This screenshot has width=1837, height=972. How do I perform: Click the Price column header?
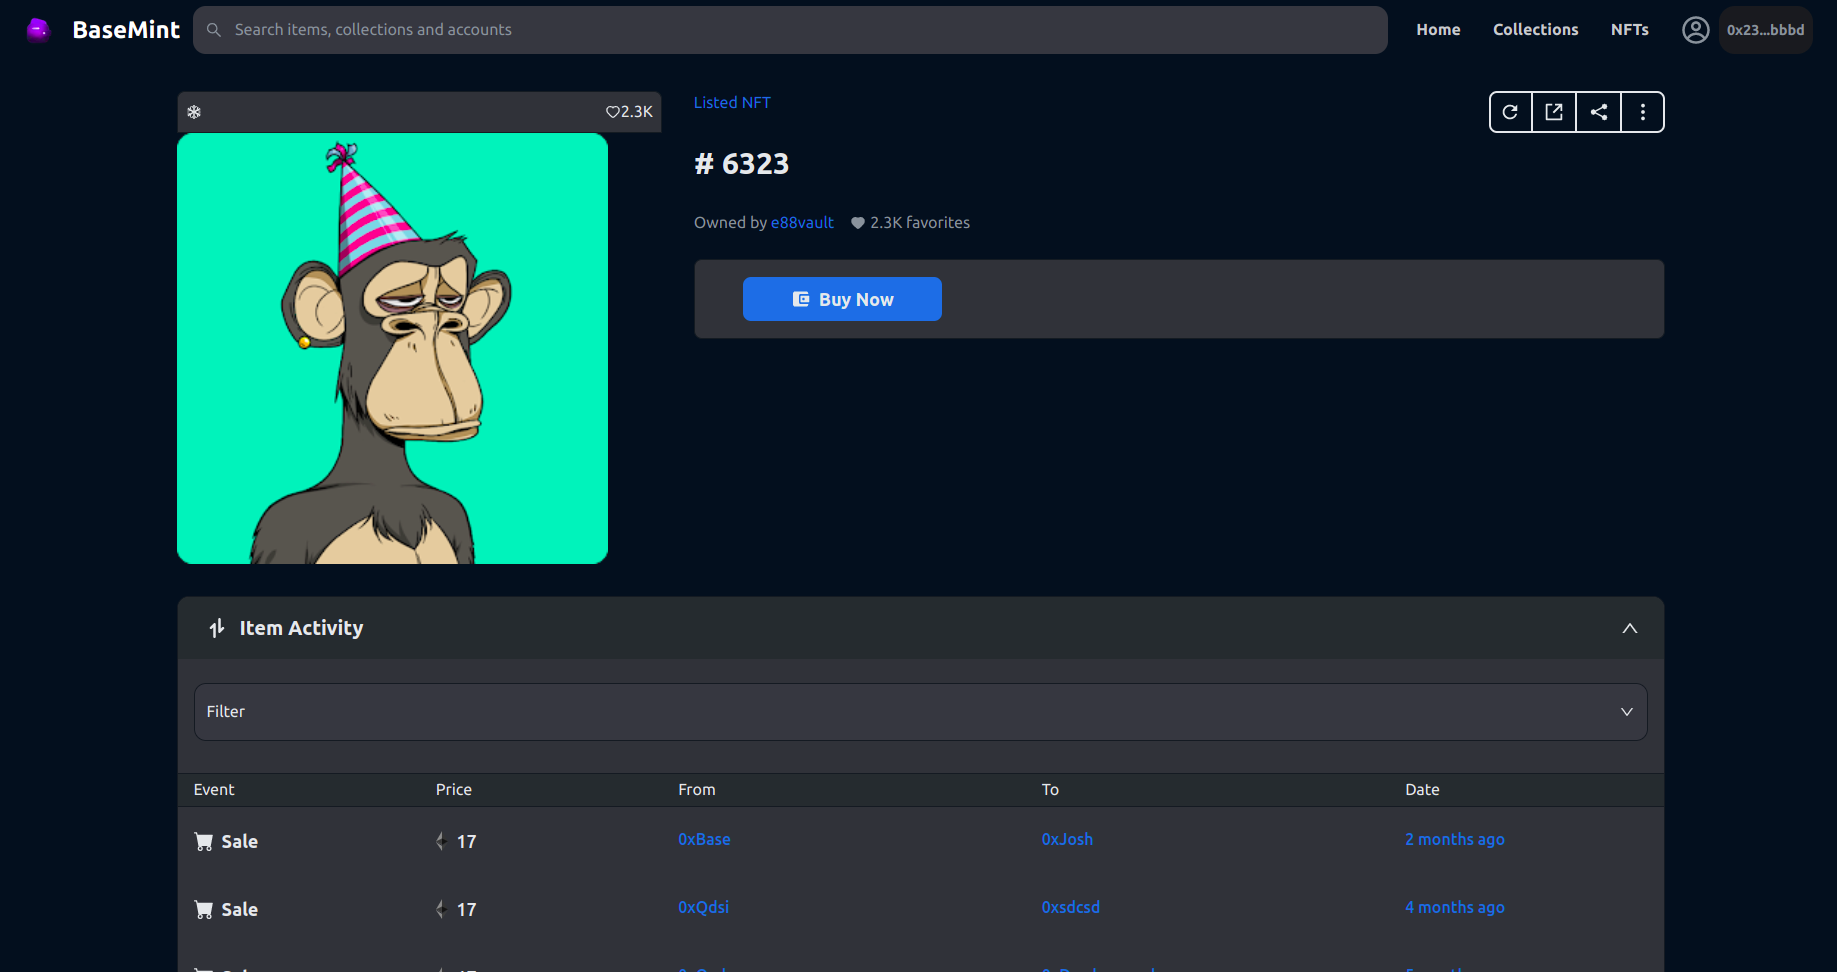point(453,790)
